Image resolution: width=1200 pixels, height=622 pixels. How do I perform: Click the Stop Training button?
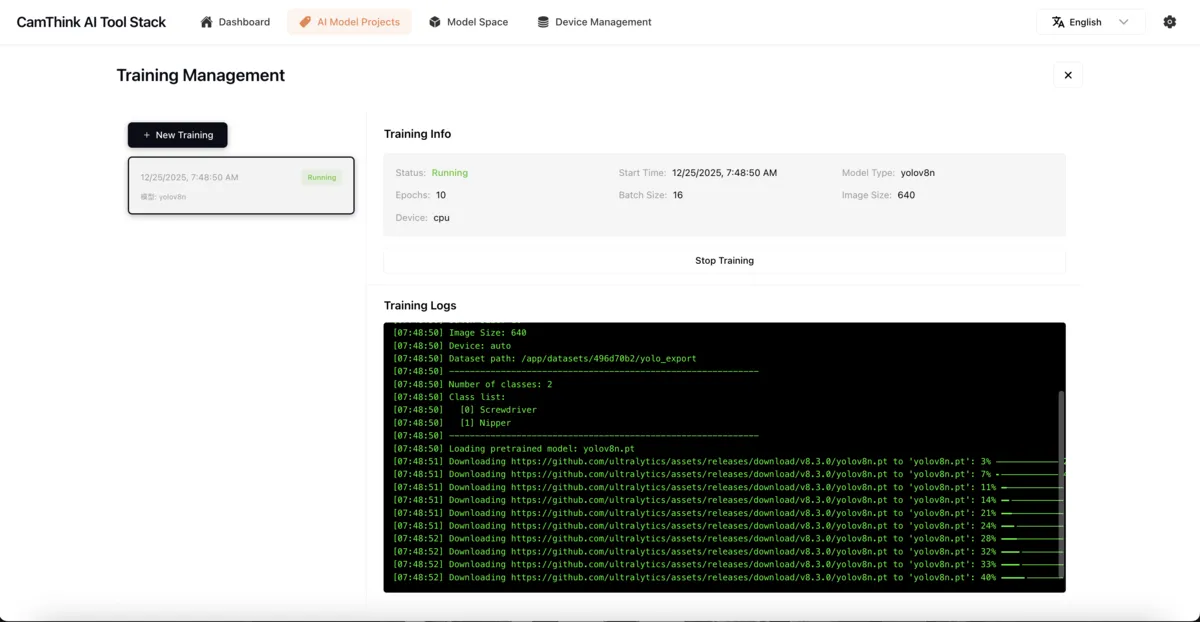click(724, 261)
